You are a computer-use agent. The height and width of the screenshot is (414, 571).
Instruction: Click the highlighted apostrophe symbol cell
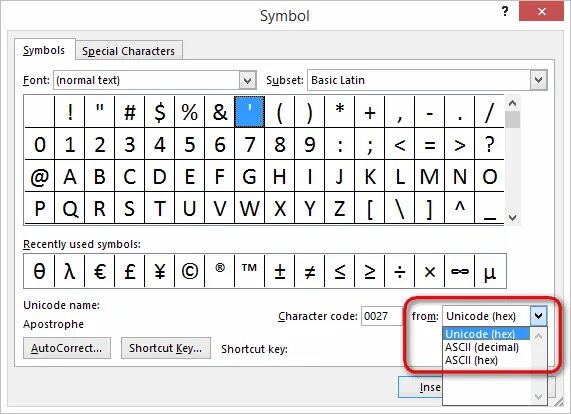pyautogui.click(x=250, y=112)
